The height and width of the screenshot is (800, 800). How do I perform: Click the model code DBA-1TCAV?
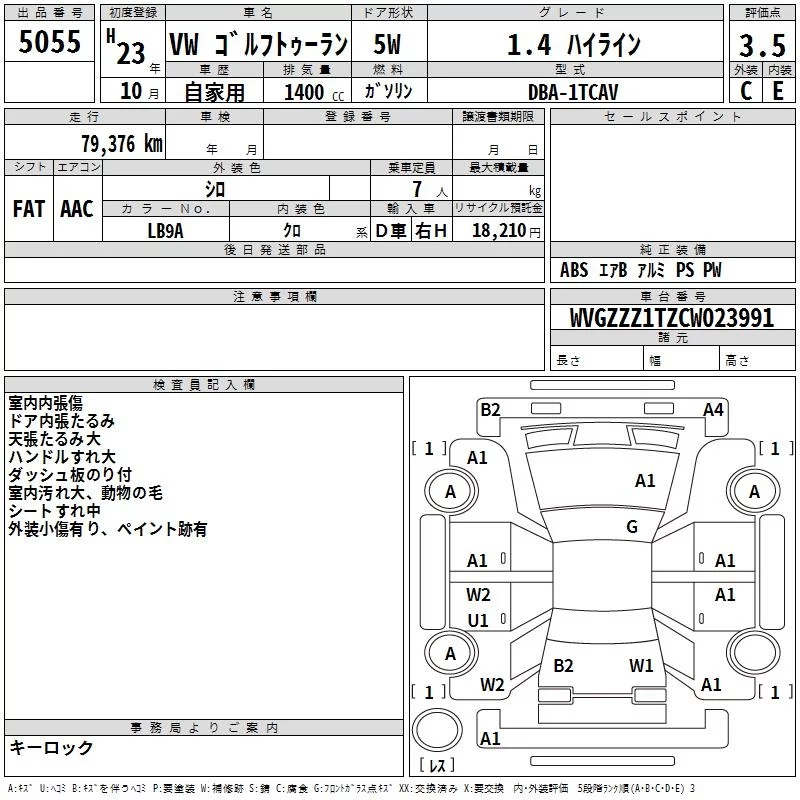point(573,92)
